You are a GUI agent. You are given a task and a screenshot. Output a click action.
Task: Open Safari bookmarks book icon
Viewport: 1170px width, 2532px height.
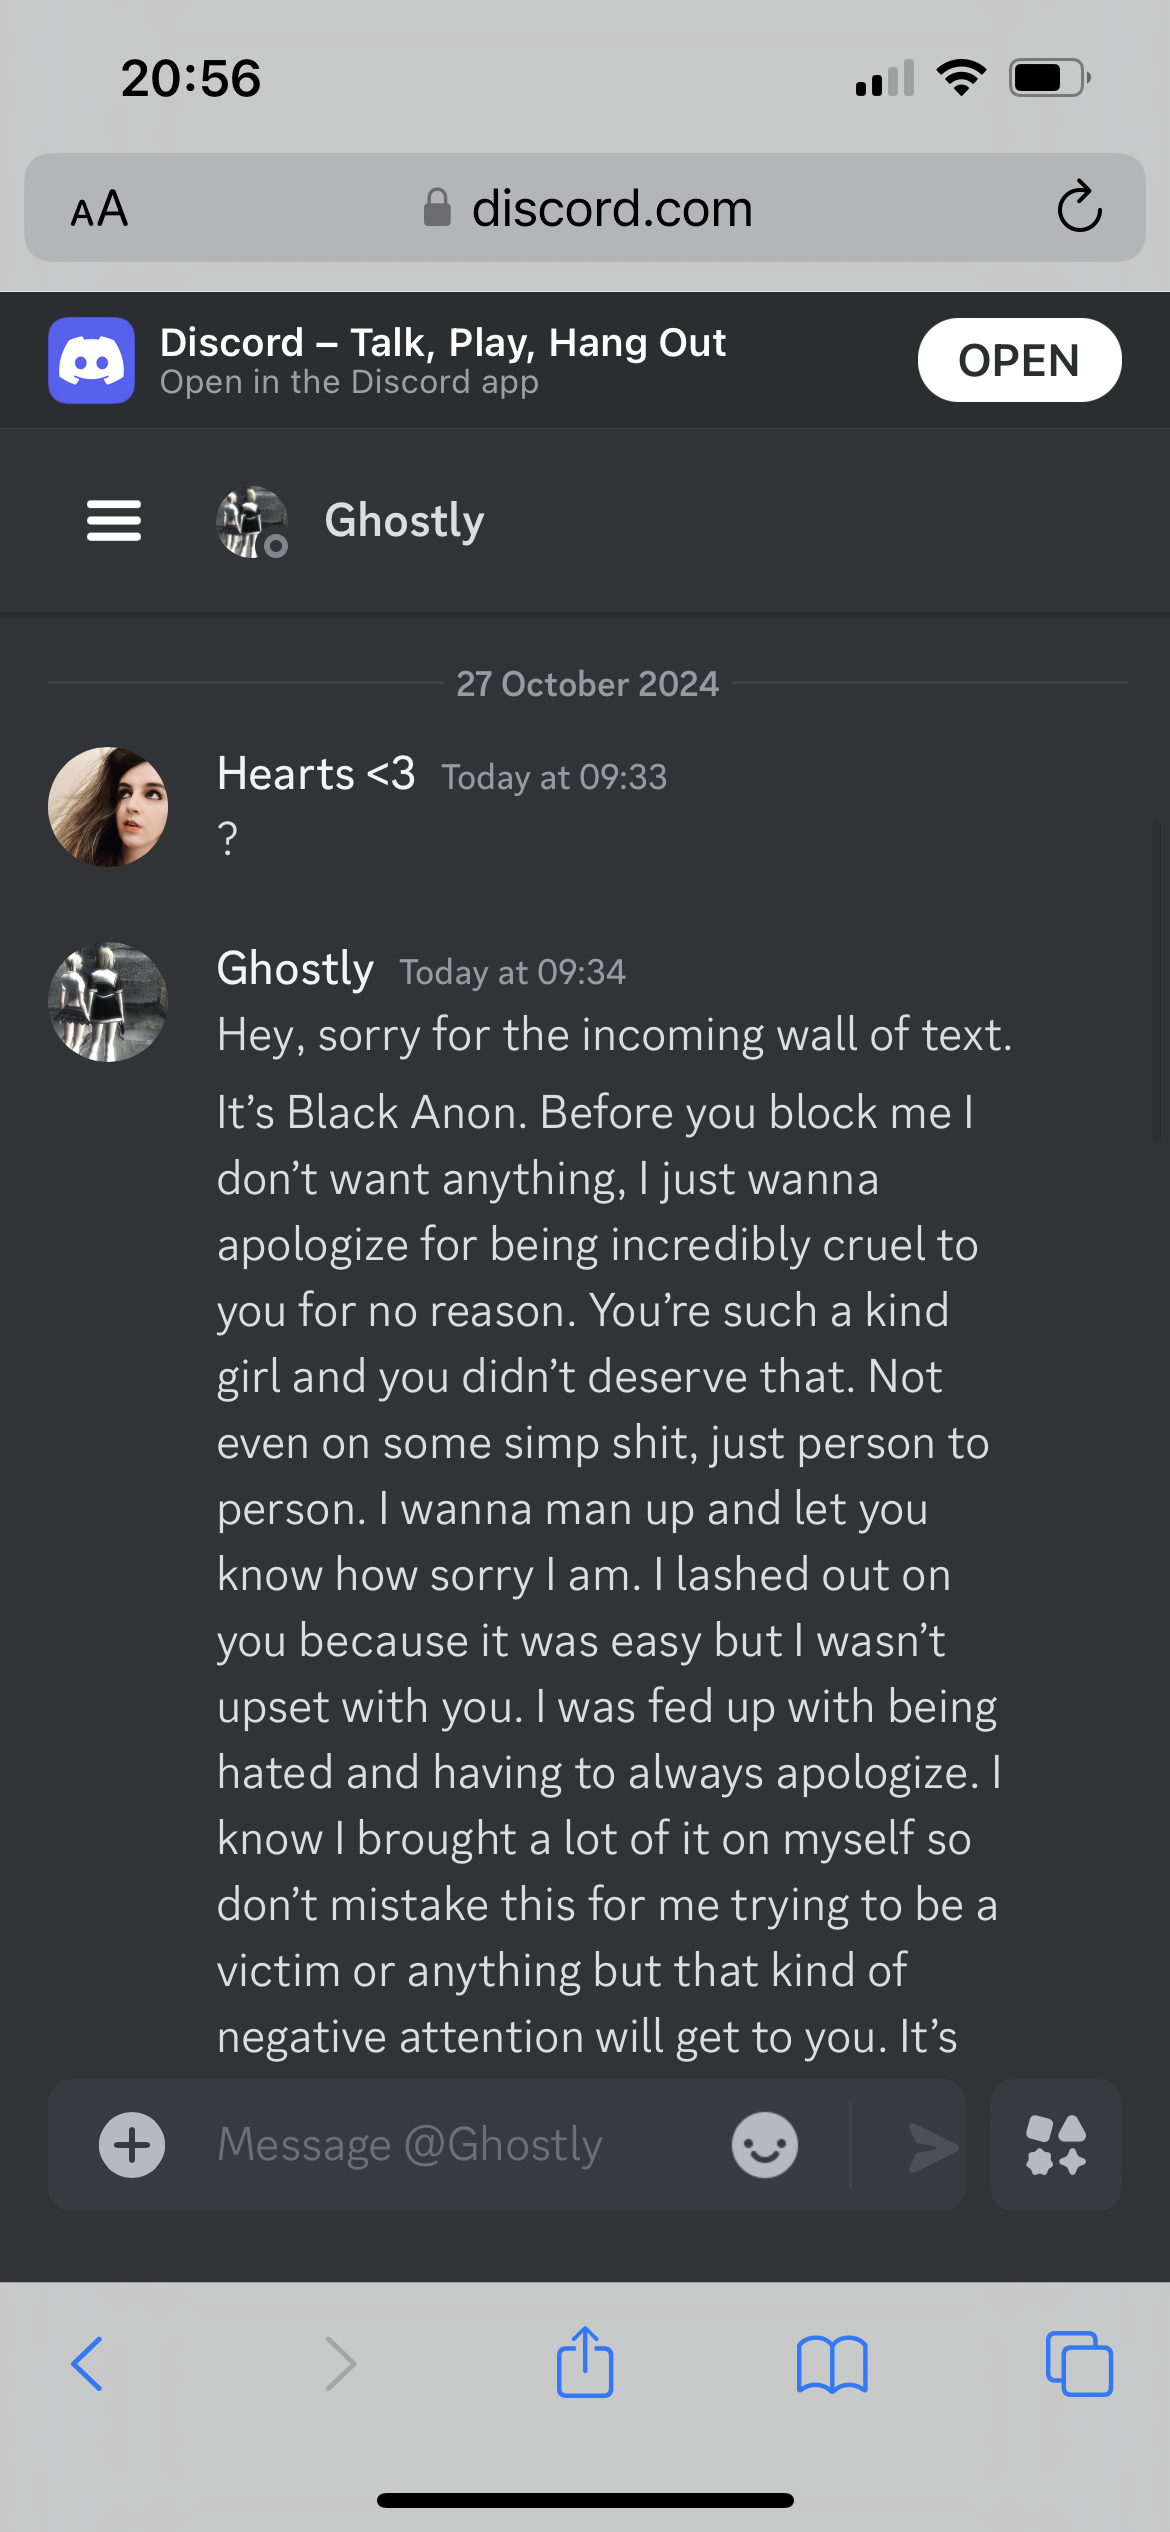coord(832,2364)
